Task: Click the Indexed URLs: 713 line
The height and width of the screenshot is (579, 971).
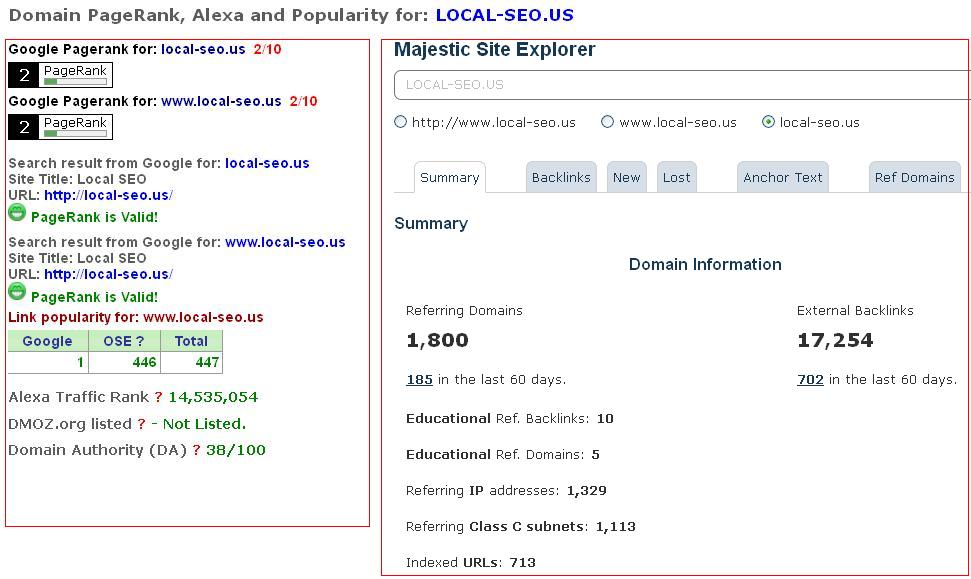Action: 471,562
